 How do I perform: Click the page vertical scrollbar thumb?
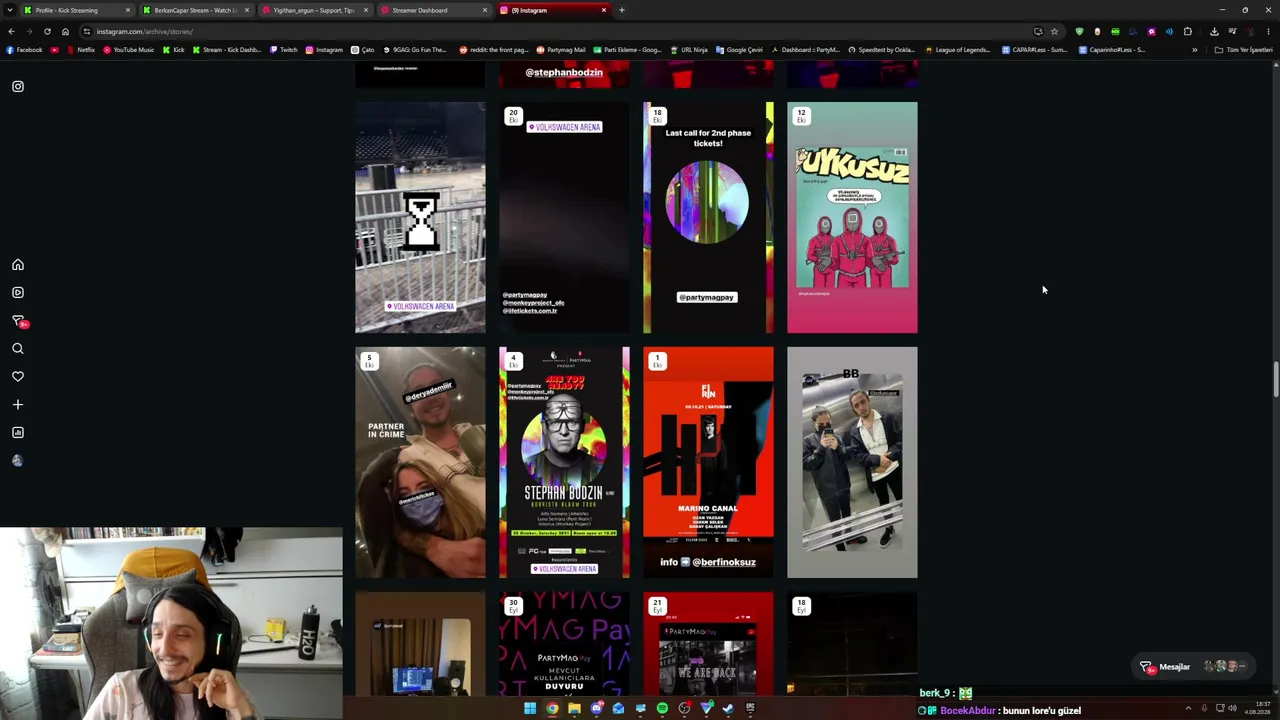point(1275,382)
